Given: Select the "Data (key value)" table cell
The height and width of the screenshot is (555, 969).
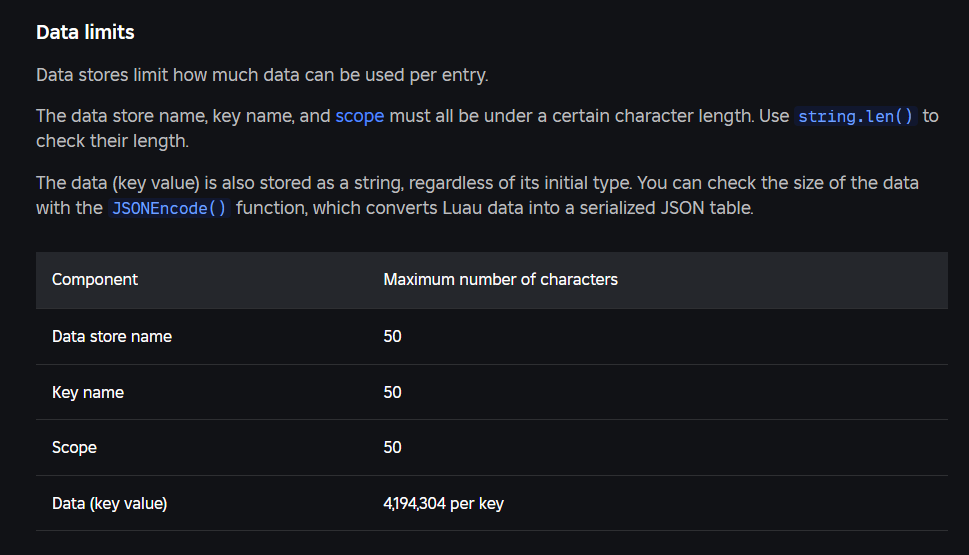Looking at the screenshot, I should click(109, 504).
